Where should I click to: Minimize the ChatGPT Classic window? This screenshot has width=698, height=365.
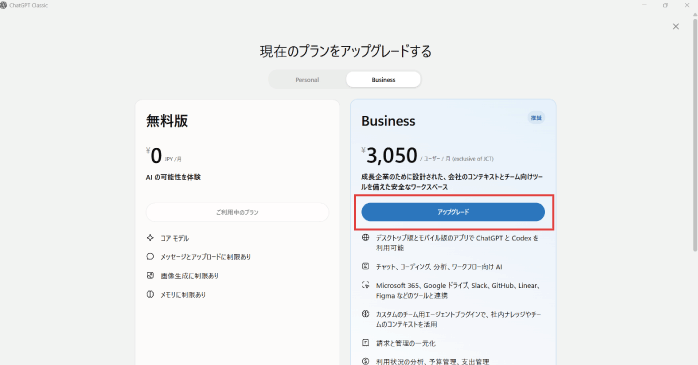(x=644, y=5)
